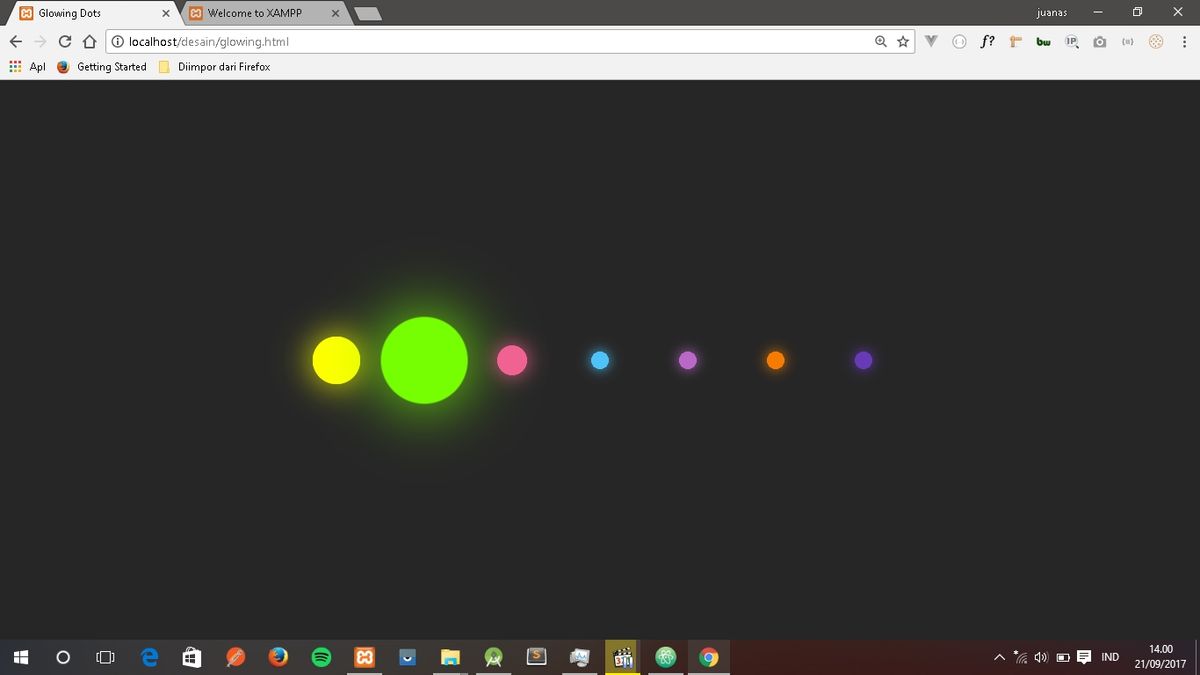Open the IP lookup extension icon

click(x=1071, y=42)
